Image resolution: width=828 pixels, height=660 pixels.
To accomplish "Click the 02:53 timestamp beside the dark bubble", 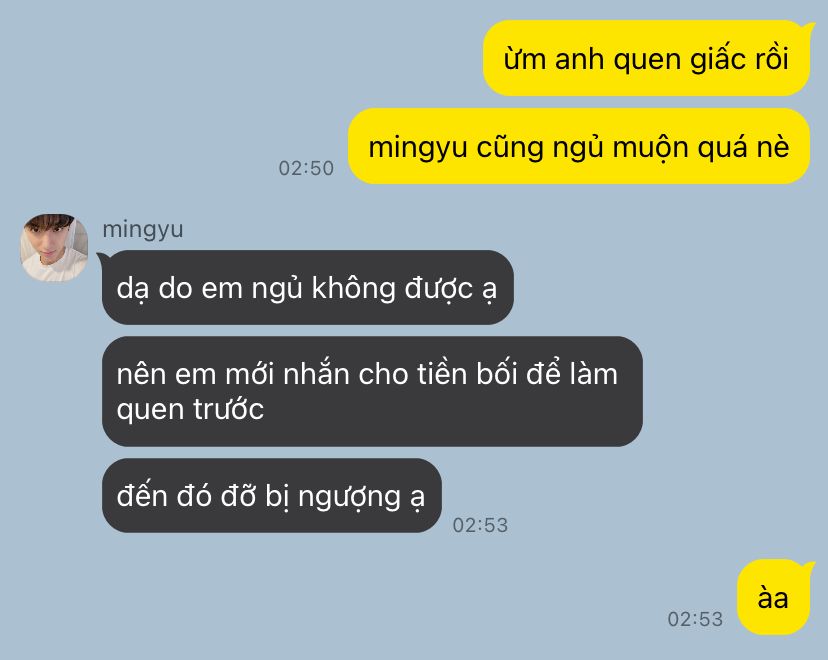I will coord(481,525).
